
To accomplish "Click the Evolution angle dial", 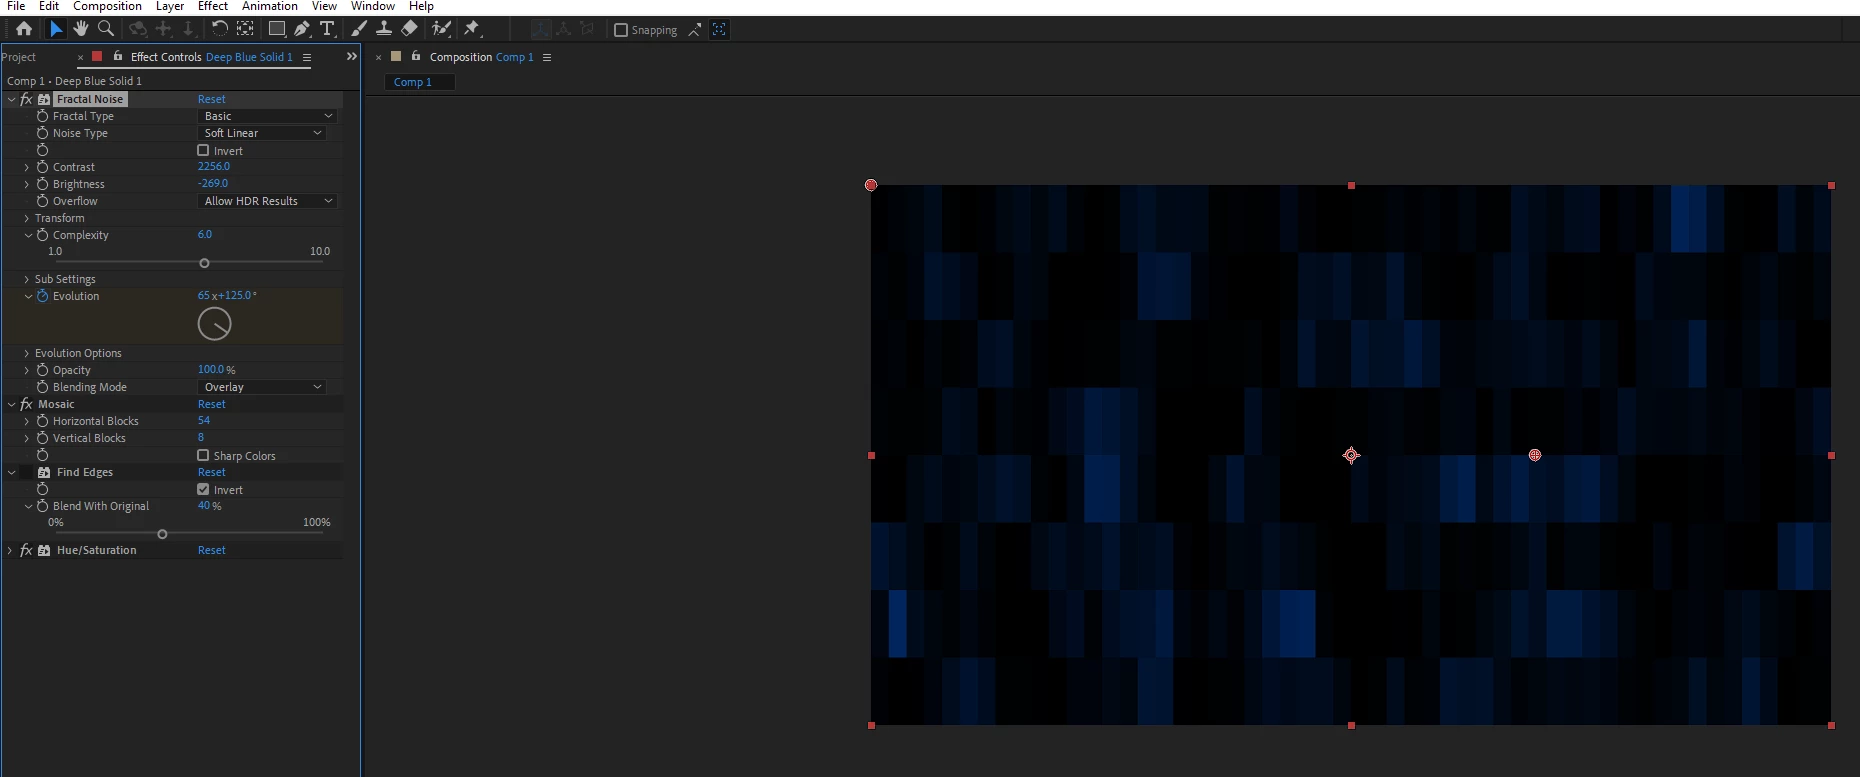I will click(x=215, y=324).
